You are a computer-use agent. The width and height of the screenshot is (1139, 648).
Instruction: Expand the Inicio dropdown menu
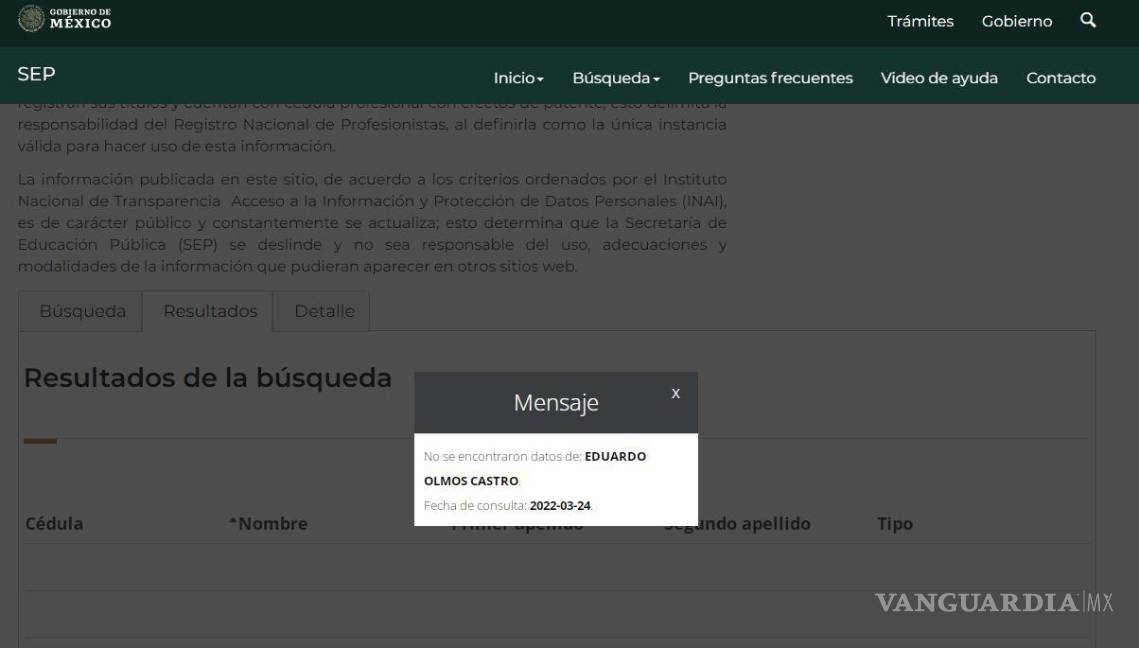pos(518,78)
